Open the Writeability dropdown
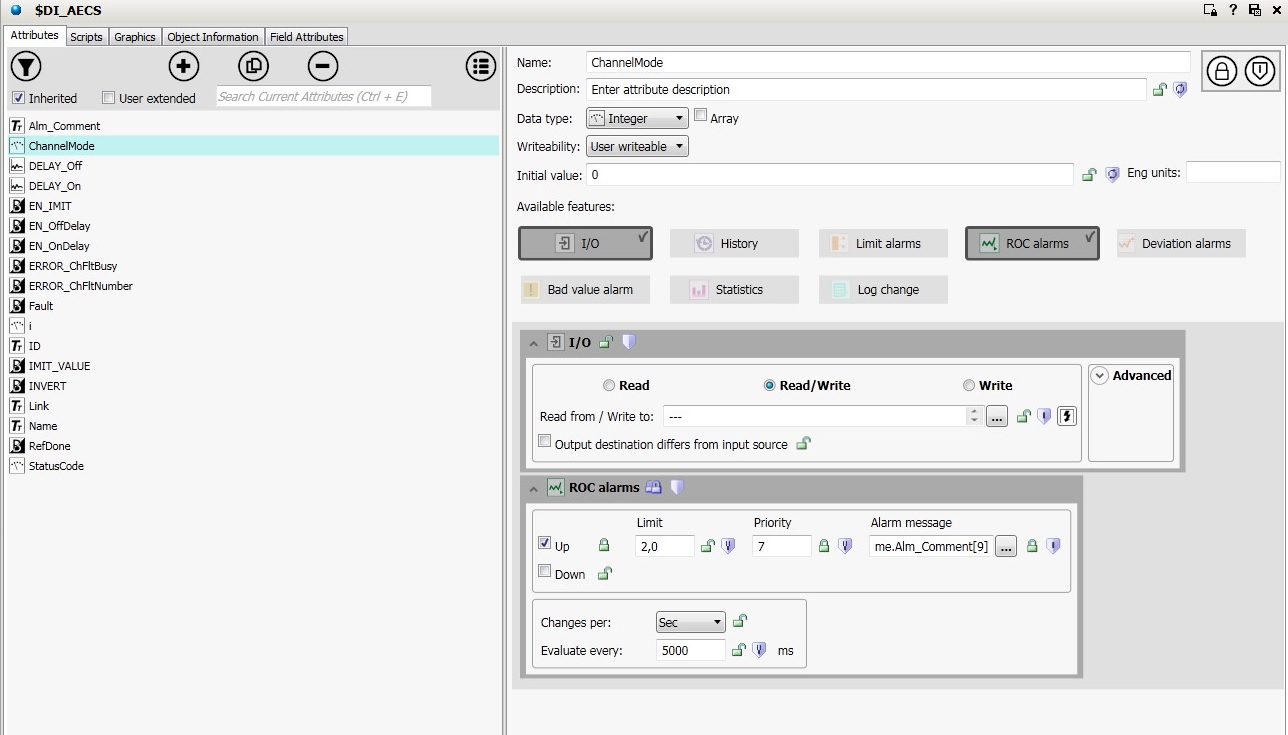The width and height of the screenshot is (1288, 735). coord(637,147)
